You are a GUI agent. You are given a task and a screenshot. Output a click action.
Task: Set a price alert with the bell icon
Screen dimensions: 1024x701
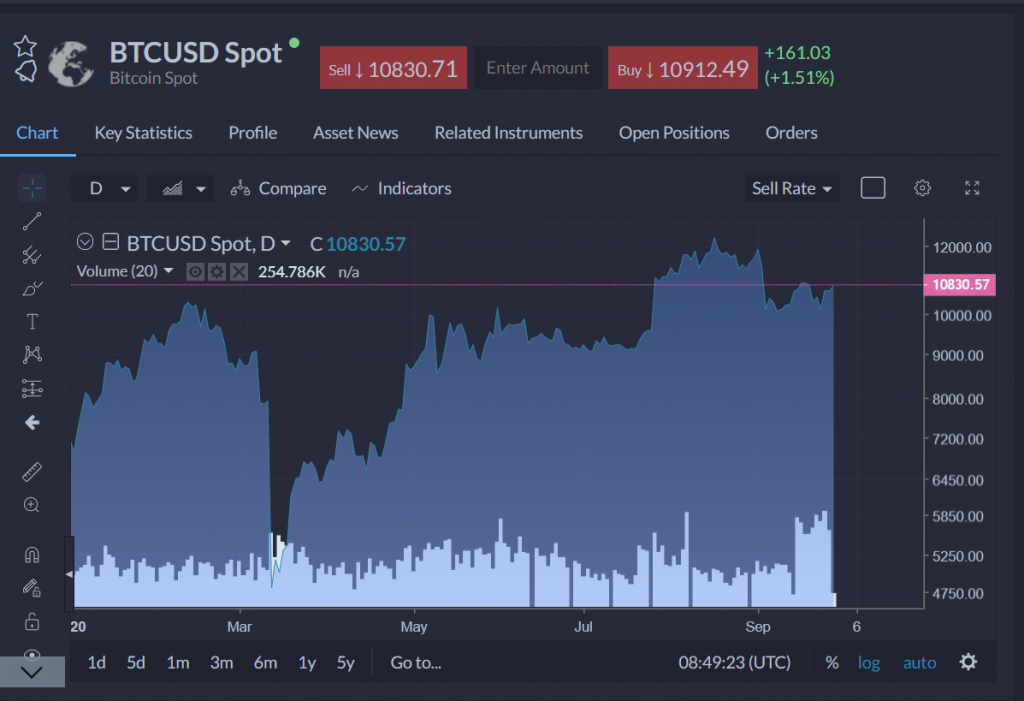[x=25, y=71]
